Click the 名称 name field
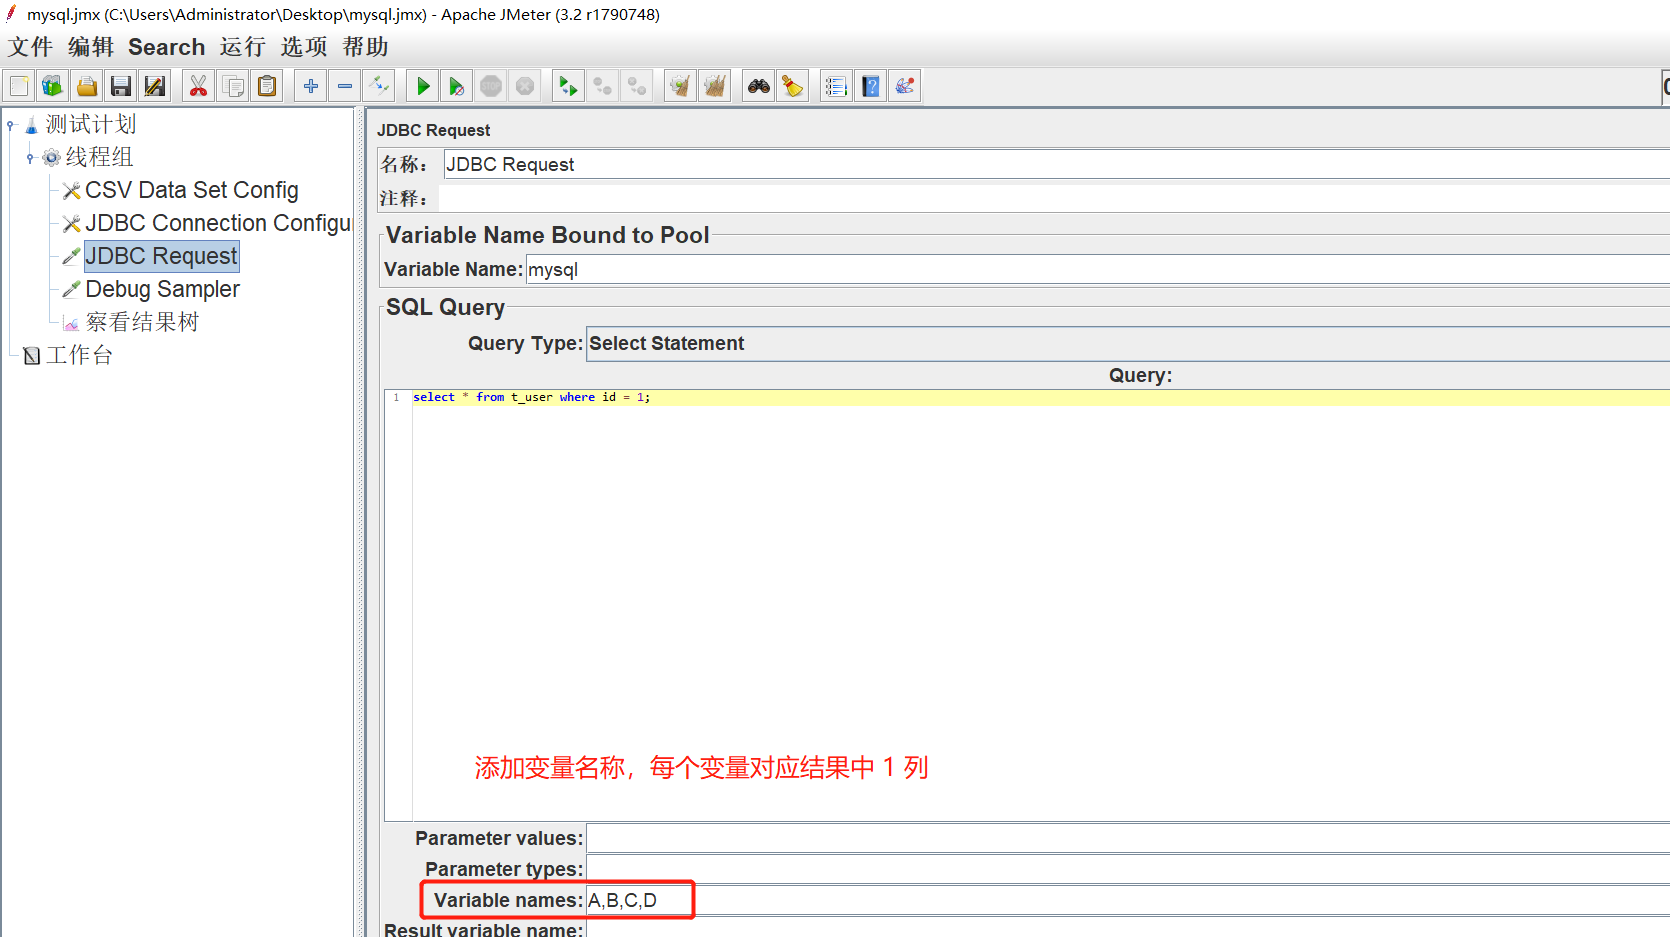 pos(1056,164)
